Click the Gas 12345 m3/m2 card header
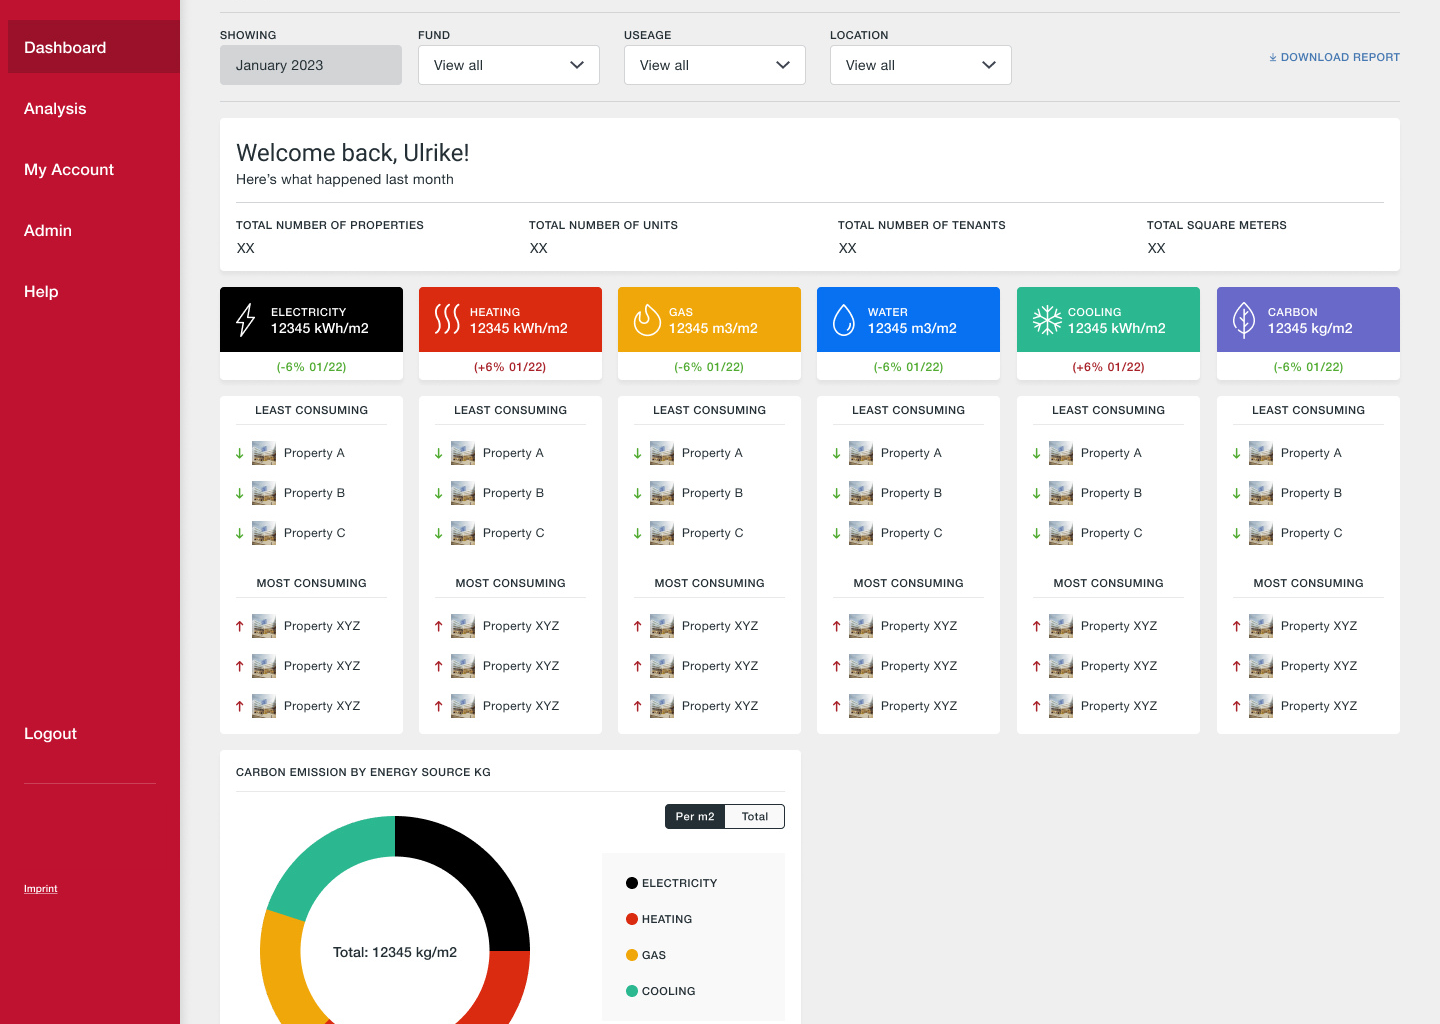The width and height of the screenshot is (1440, 1024). tap(709, 319)
